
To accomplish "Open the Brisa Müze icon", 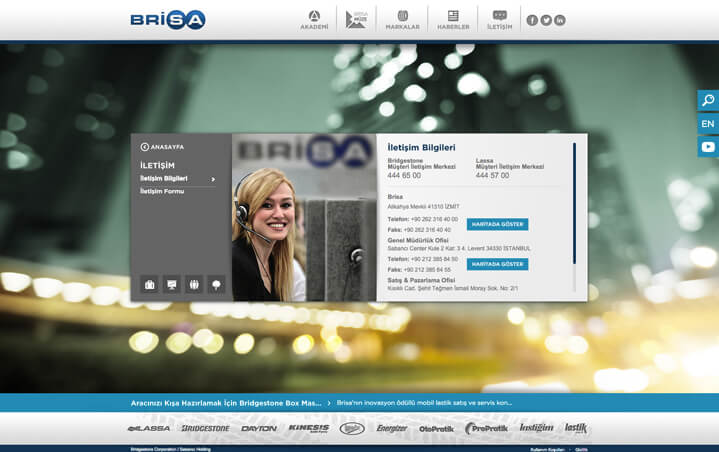I will pyautogui.click(x=356, y=19).
